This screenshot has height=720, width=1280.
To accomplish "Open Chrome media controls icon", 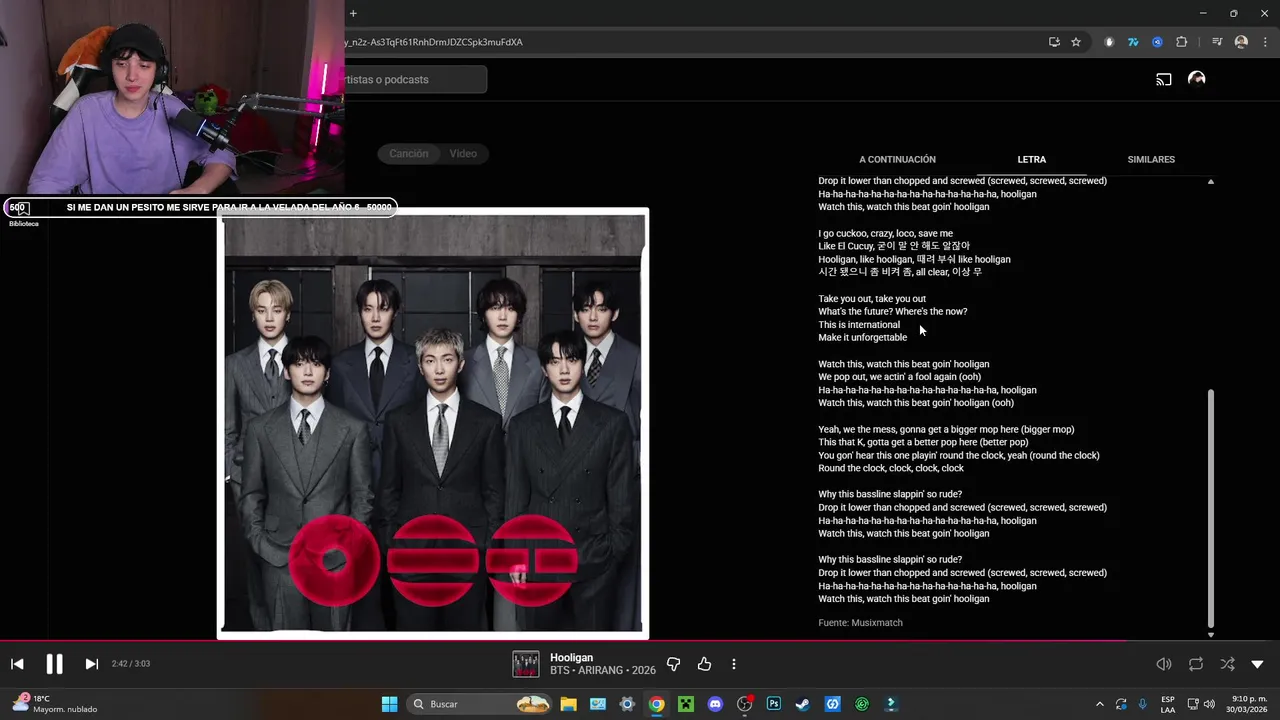I will (x=1217, y=42).
